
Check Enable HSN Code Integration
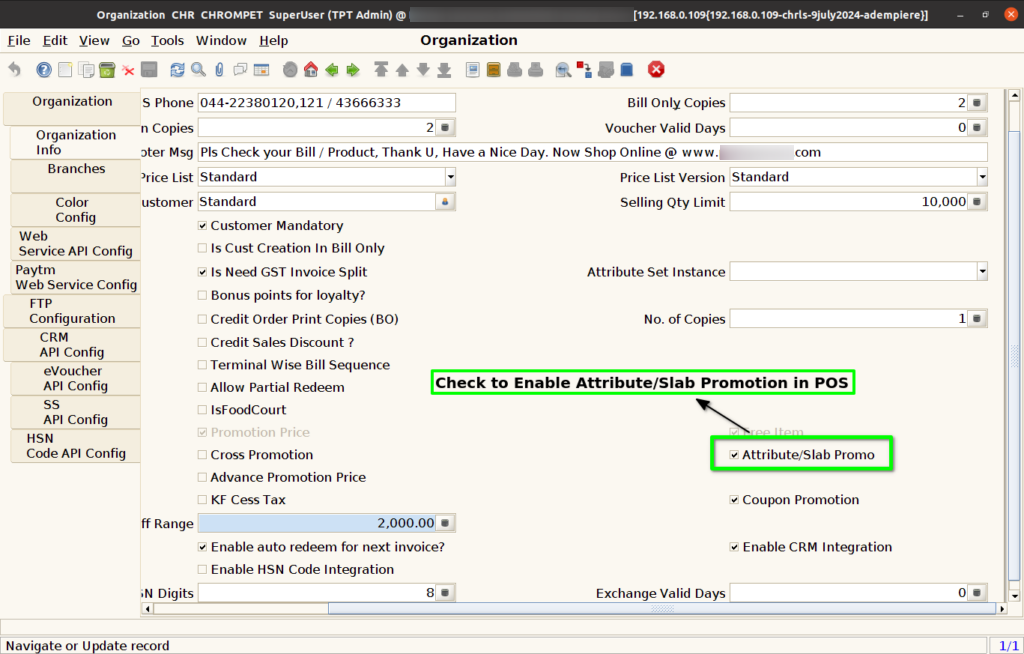click(202, 570)
